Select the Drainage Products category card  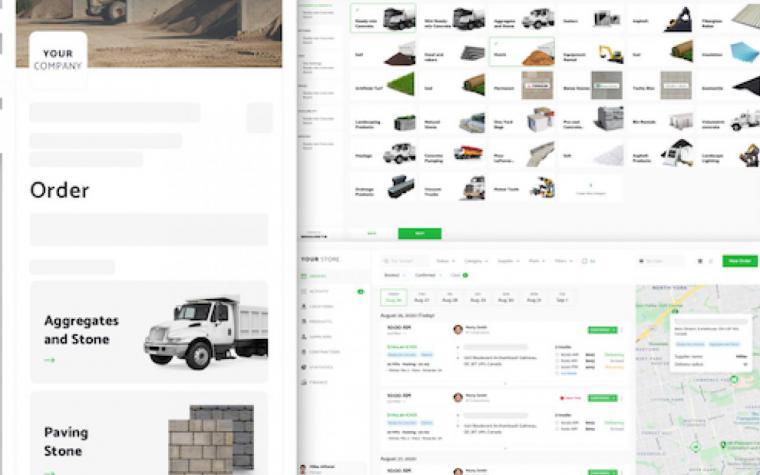[x=383, y=187]
